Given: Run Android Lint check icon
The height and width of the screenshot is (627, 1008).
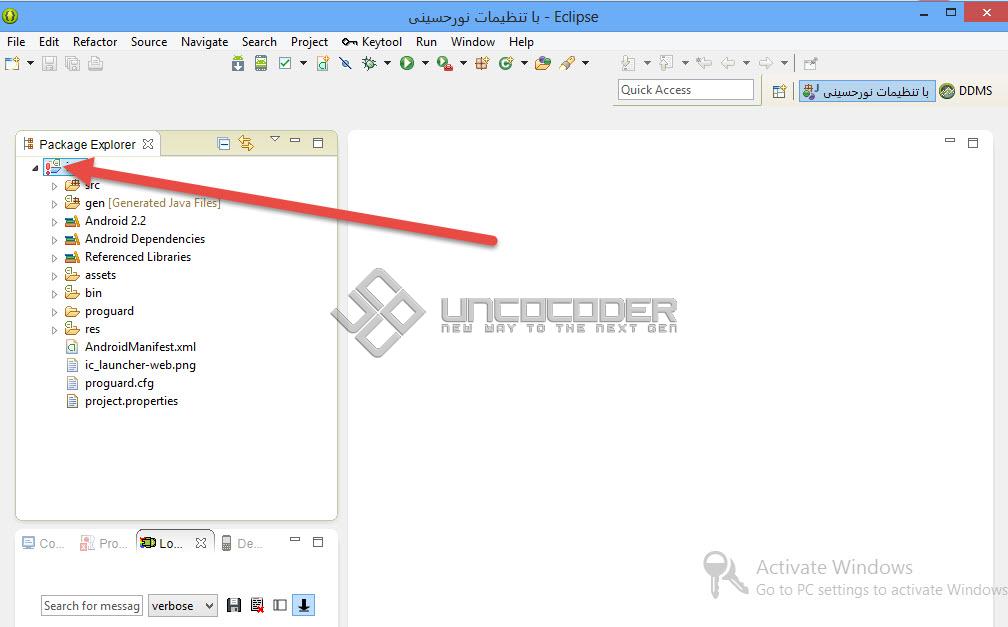Looking at the screenshot, I should (x=285, y=63).
